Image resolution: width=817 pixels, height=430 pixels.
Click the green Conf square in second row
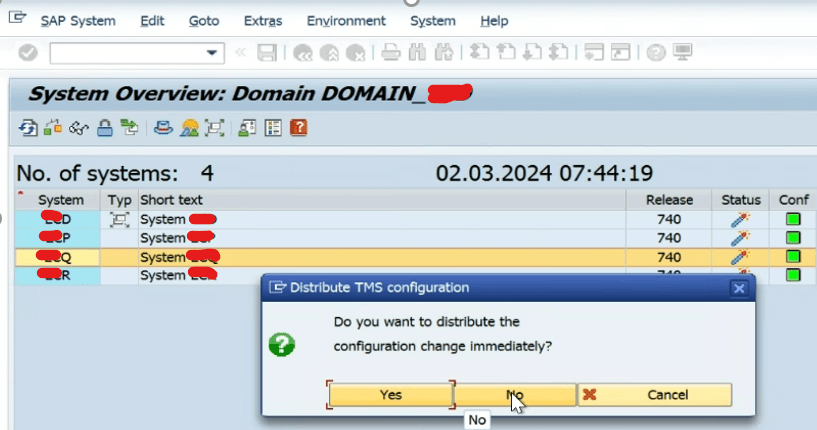click(793, 238)
